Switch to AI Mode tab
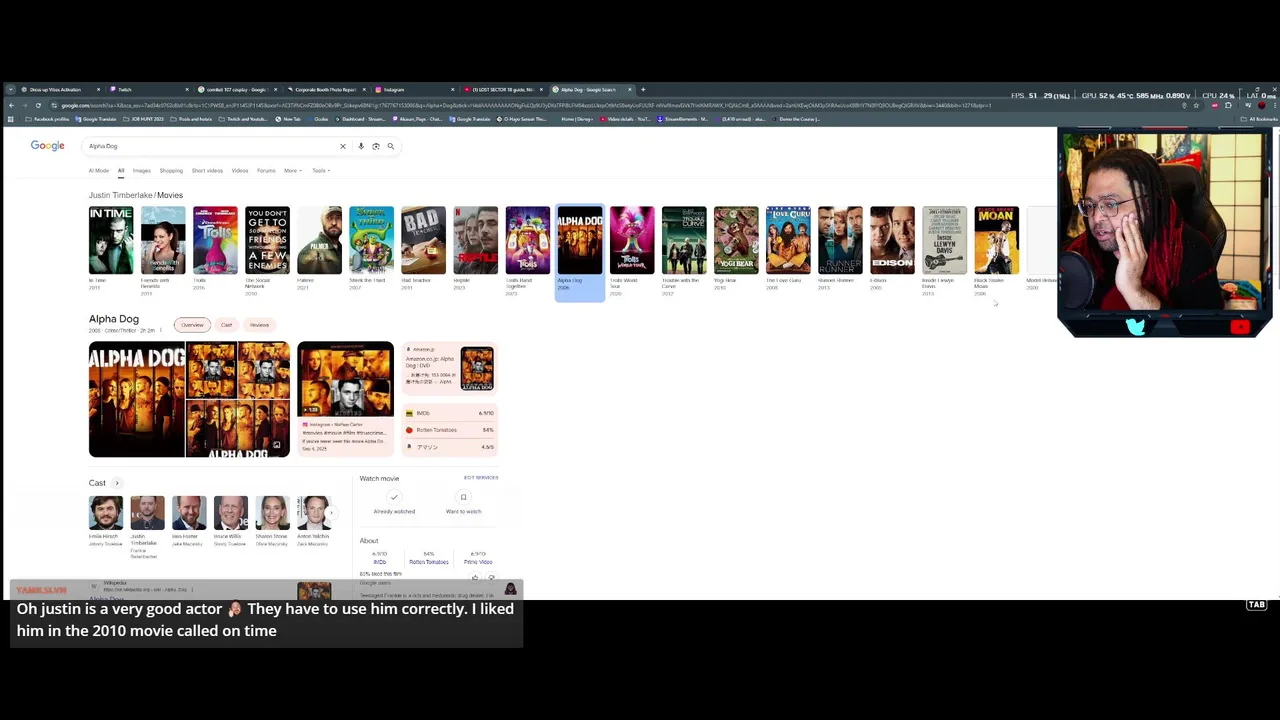The image size is (1280, 720). click(x=99, y=171)
